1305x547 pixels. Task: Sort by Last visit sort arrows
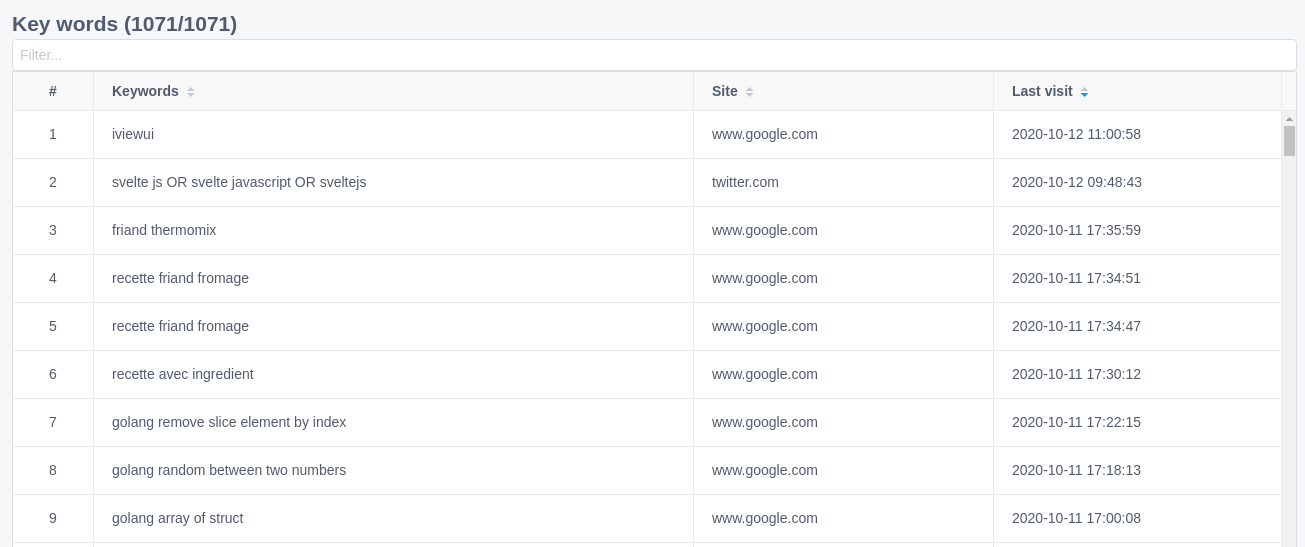1084,92
